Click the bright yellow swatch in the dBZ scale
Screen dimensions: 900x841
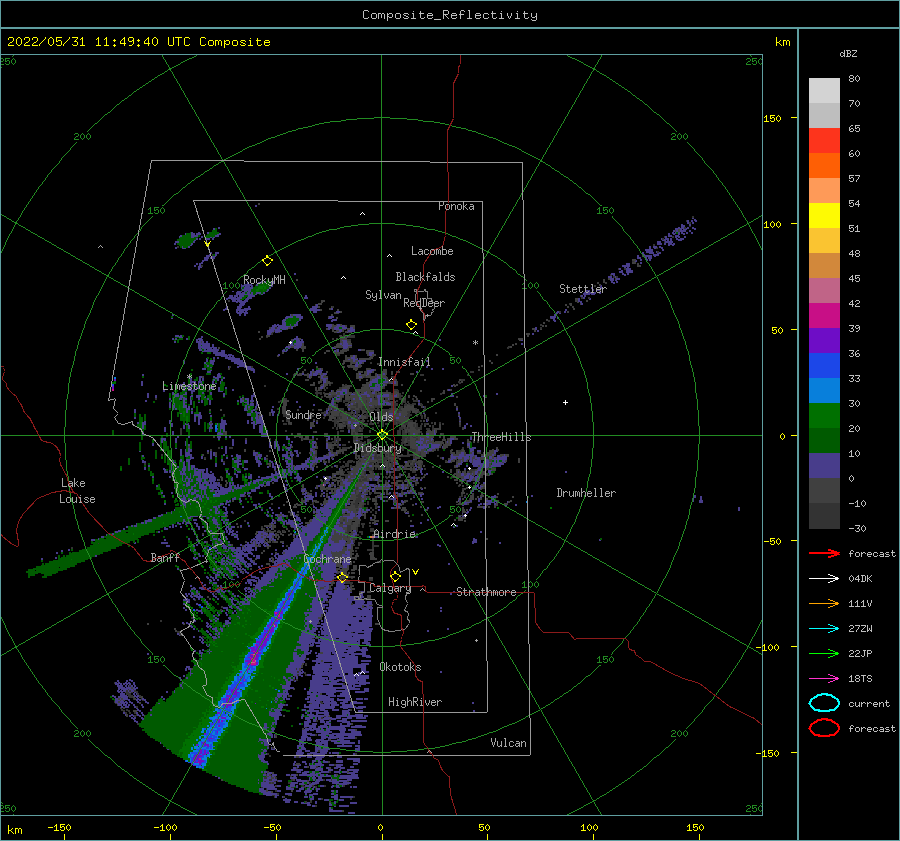(x=824, y=215)
